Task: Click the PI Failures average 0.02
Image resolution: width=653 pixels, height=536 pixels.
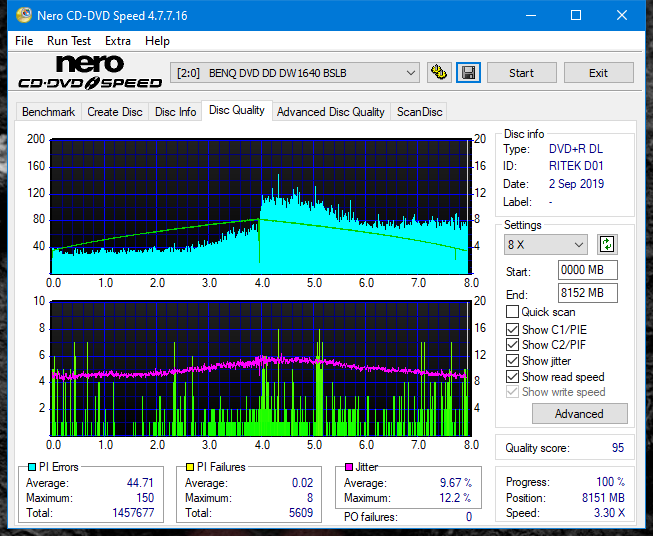Action: [302, 483]
